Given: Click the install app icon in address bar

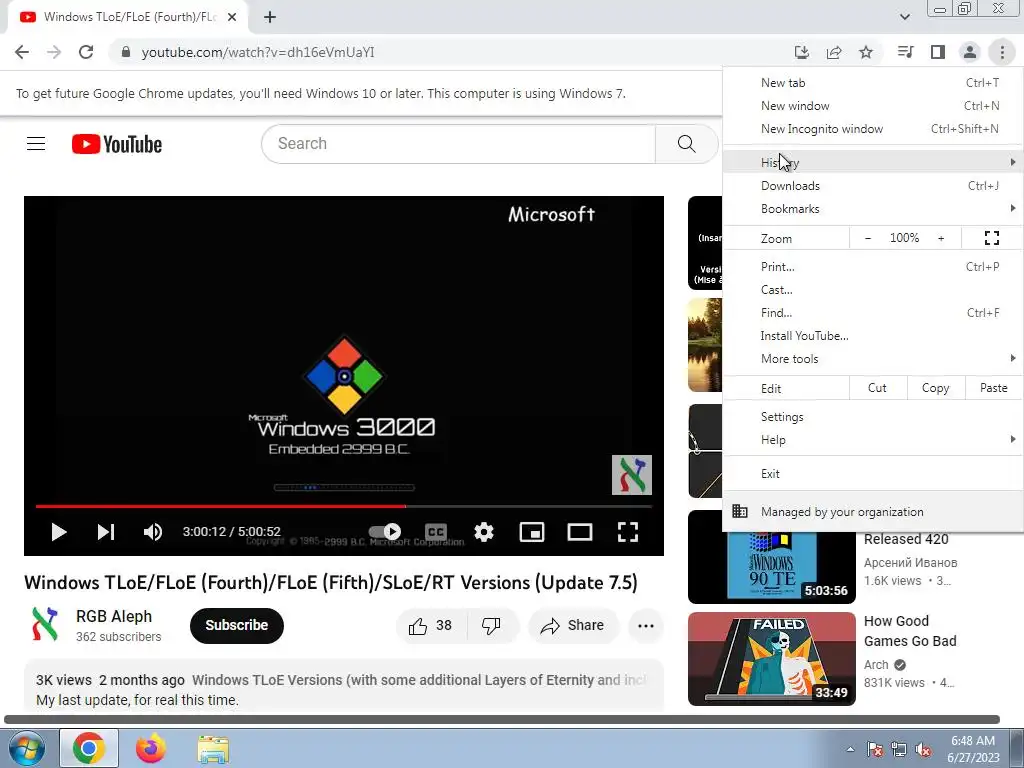Looking at the screenshot, I should (801, 52).
